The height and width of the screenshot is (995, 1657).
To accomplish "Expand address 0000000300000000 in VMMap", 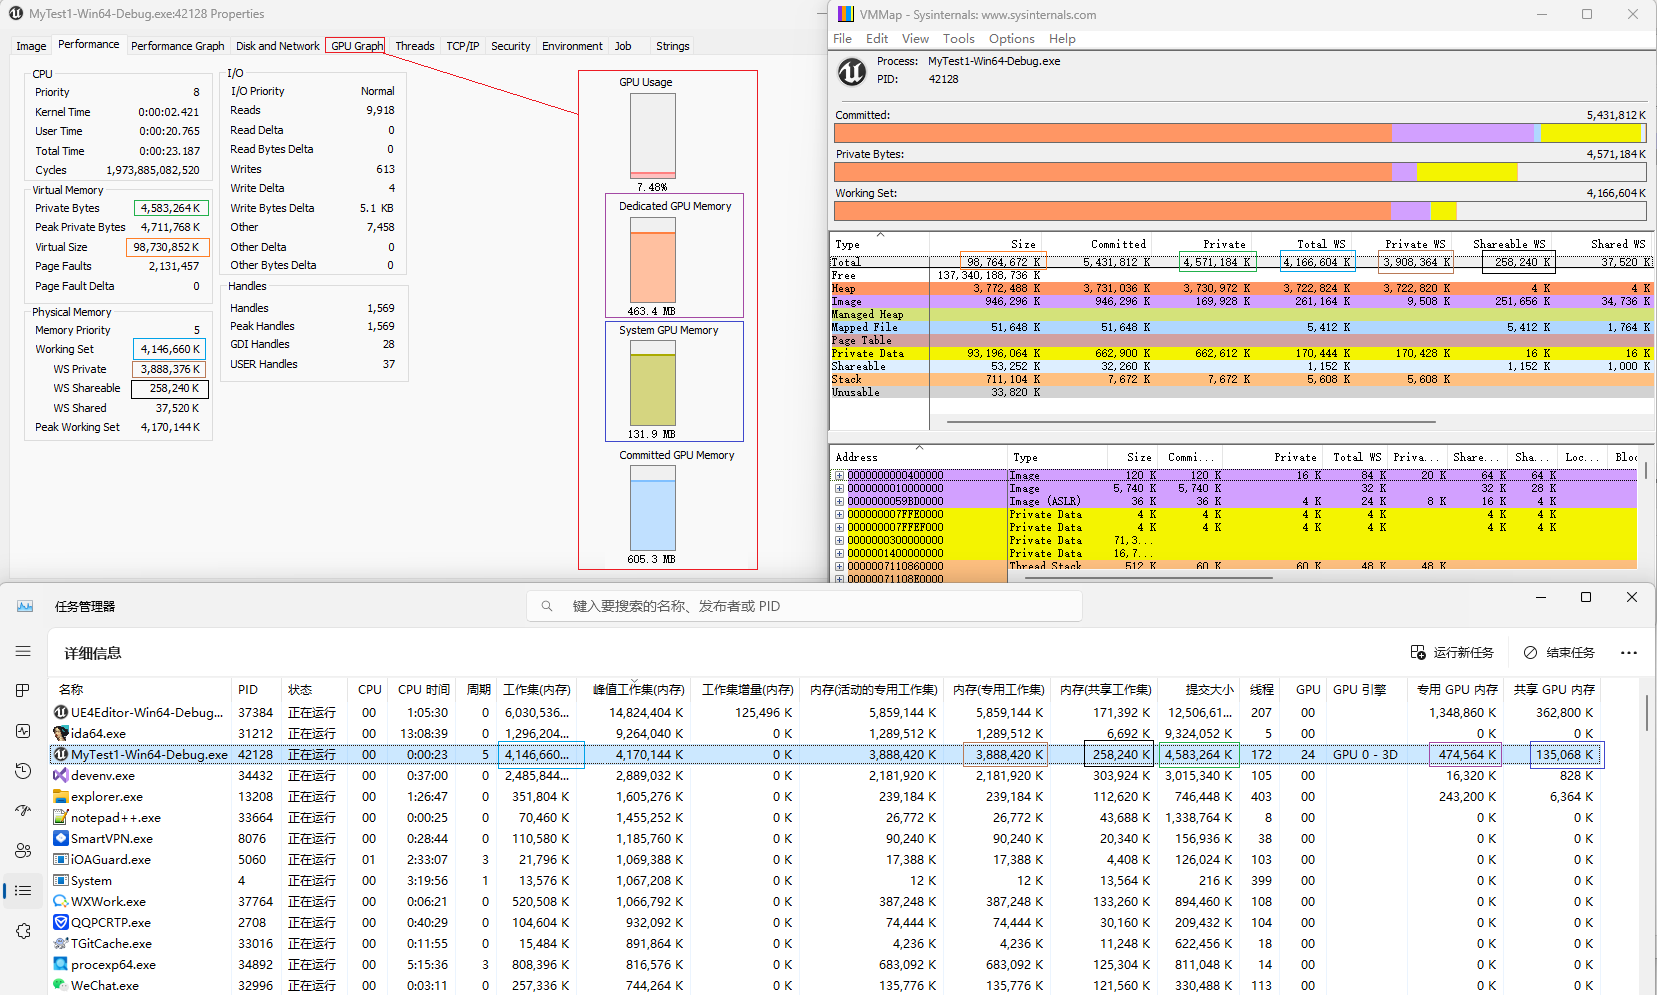I will tap(840, 540).
